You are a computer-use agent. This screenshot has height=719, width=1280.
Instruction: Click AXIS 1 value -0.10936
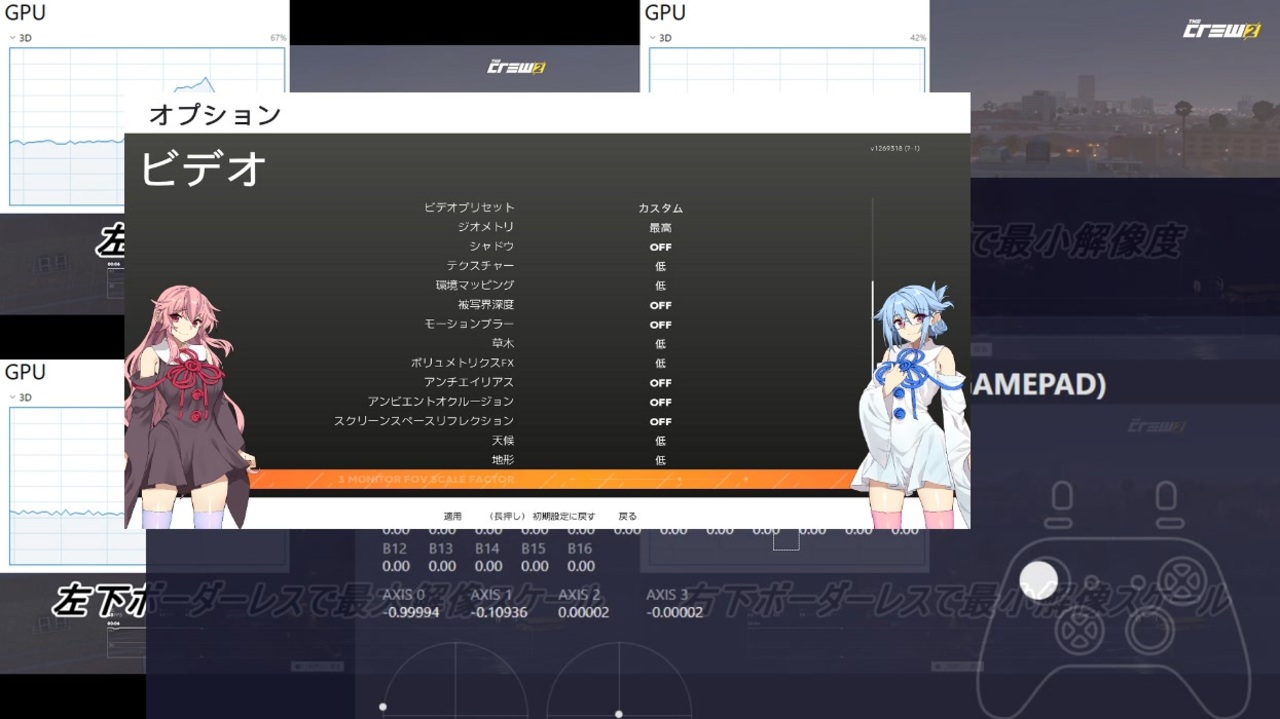(499, 612)
